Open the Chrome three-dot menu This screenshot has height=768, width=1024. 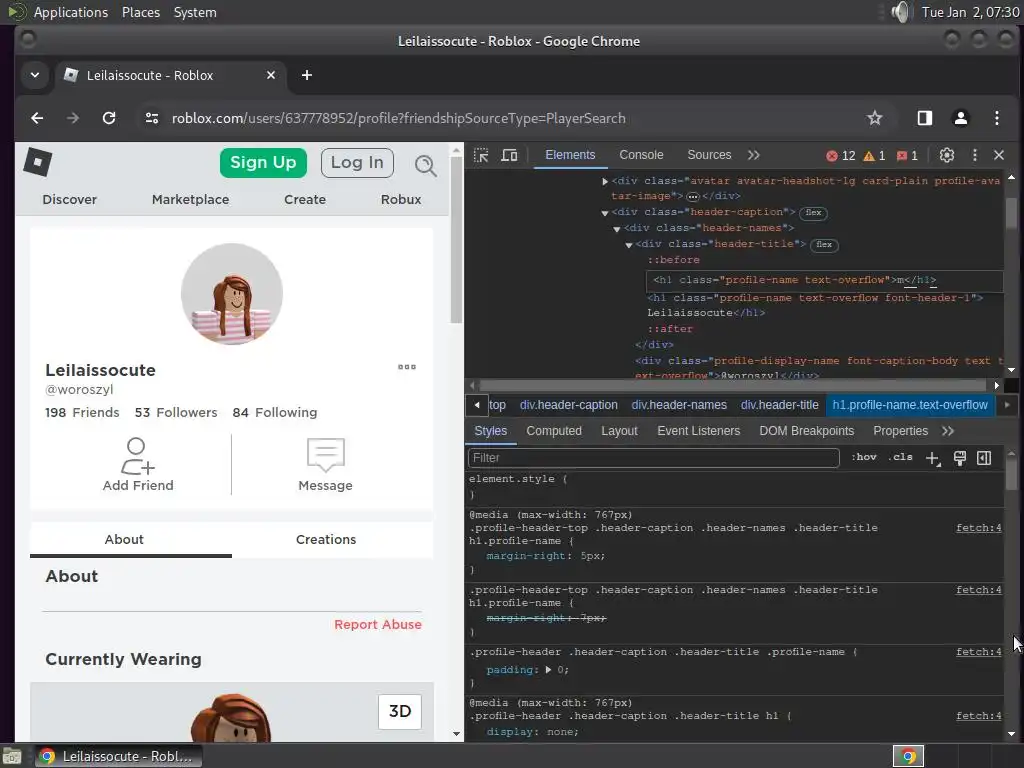pyautogui.click(x=997, y=118)
